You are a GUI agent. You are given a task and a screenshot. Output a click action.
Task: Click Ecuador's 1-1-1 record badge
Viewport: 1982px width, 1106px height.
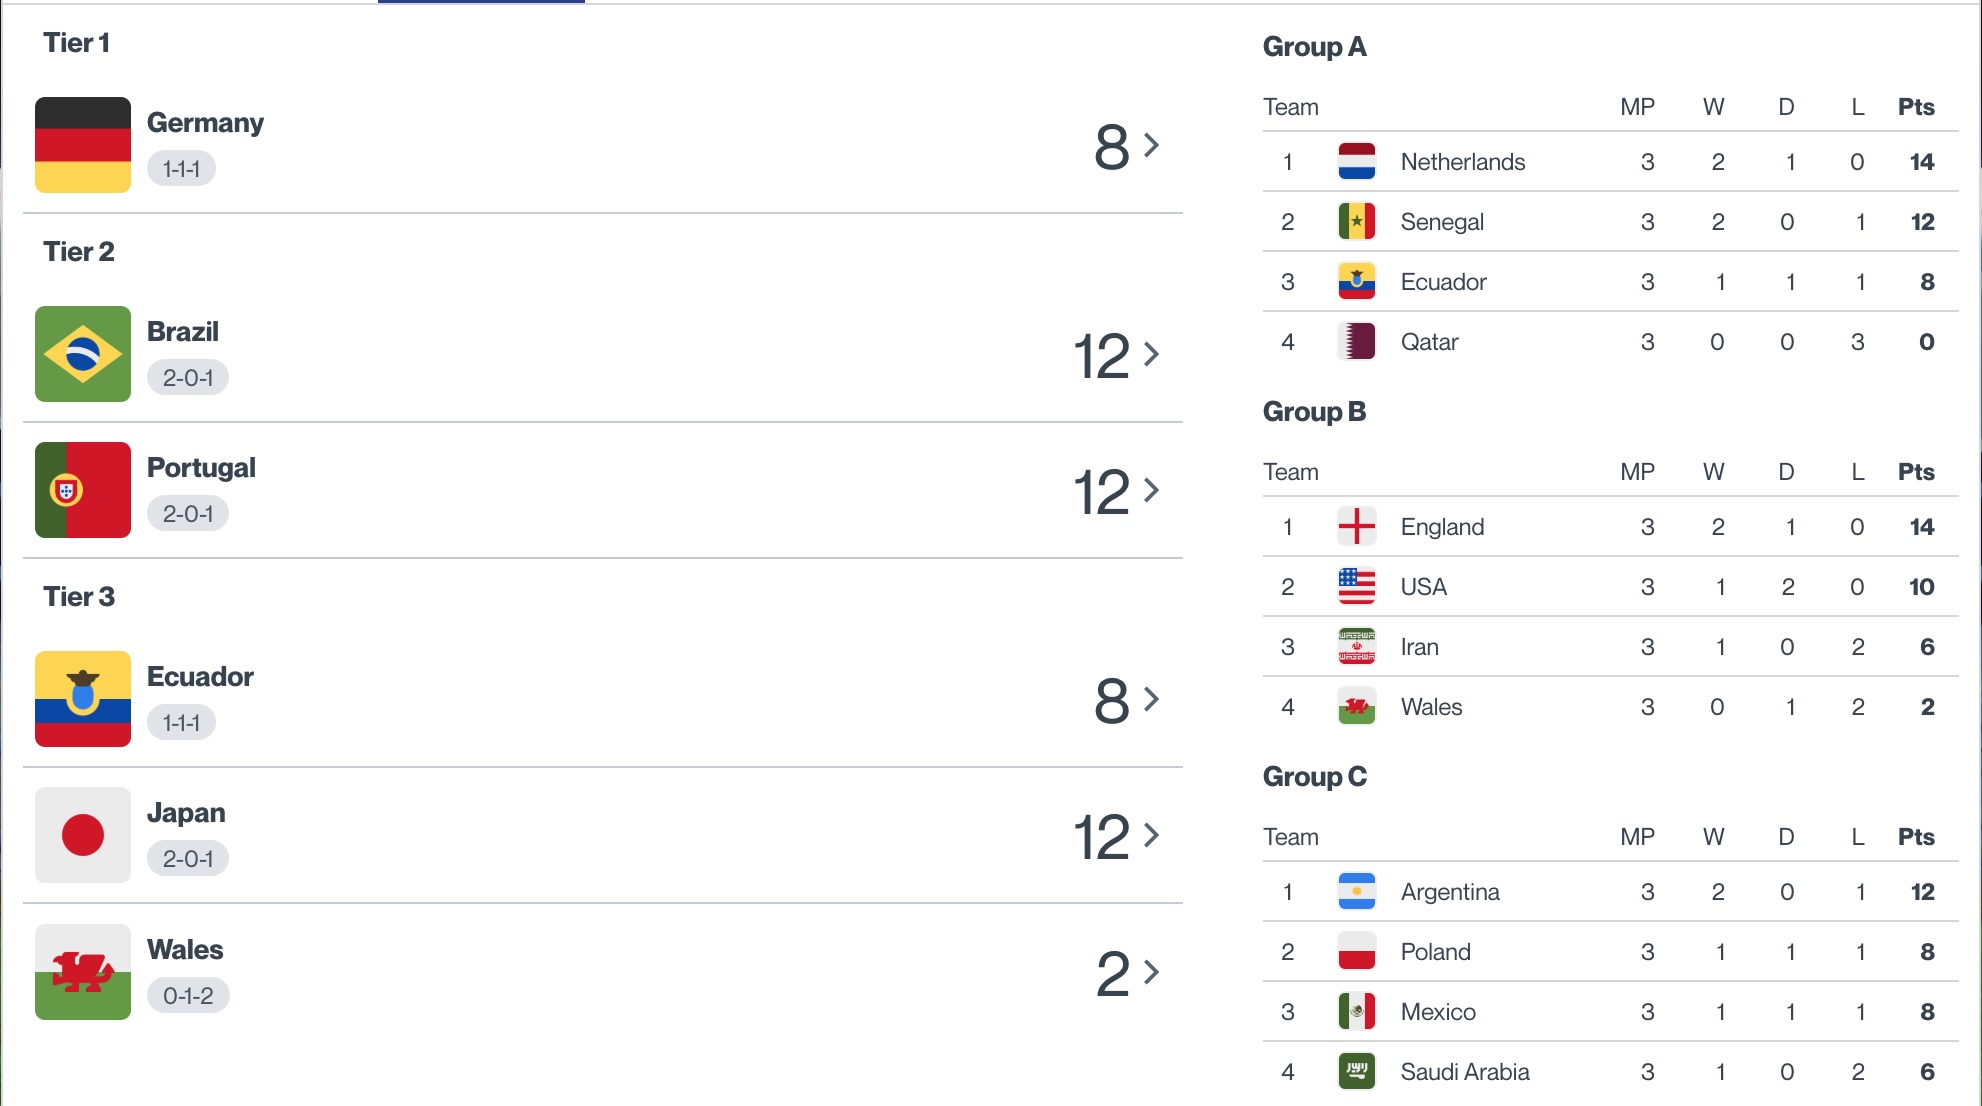[181, 723]
